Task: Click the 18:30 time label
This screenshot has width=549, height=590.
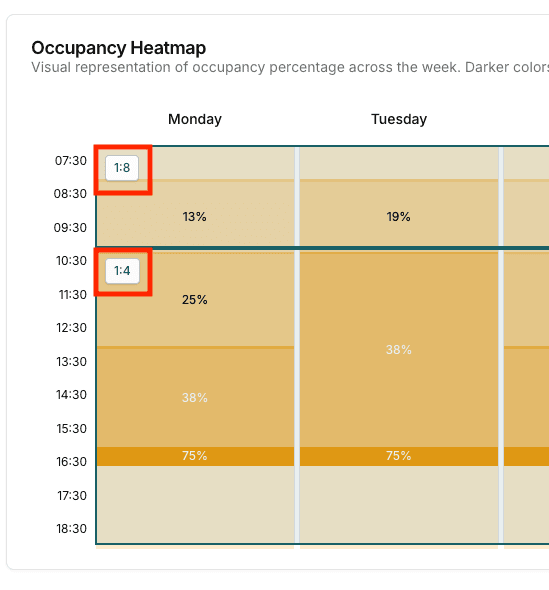Action: [71, 529]
